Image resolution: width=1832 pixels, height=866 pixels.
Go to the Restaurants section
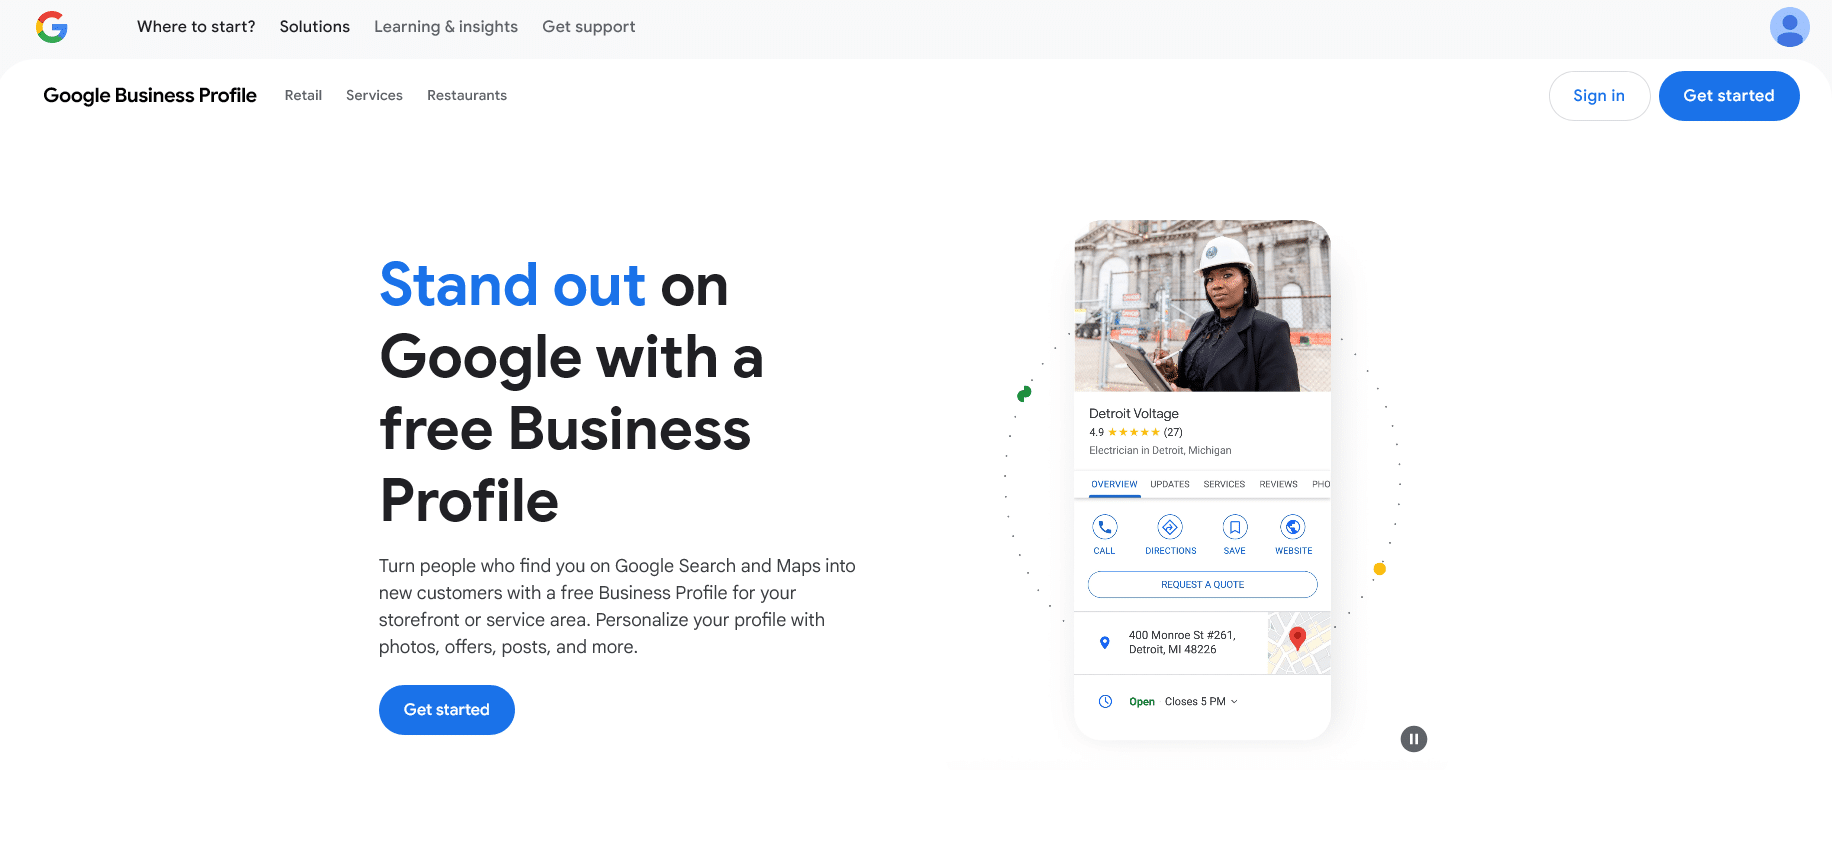pyautogui.click(x=467, y=95)
